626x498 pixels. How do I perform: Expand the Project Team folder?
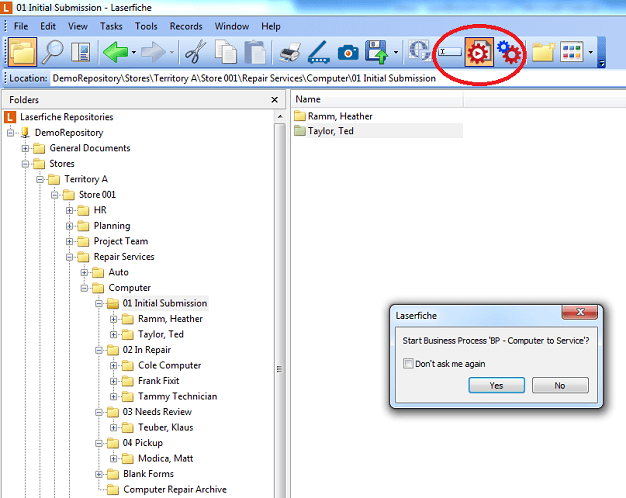click(69, 241)
